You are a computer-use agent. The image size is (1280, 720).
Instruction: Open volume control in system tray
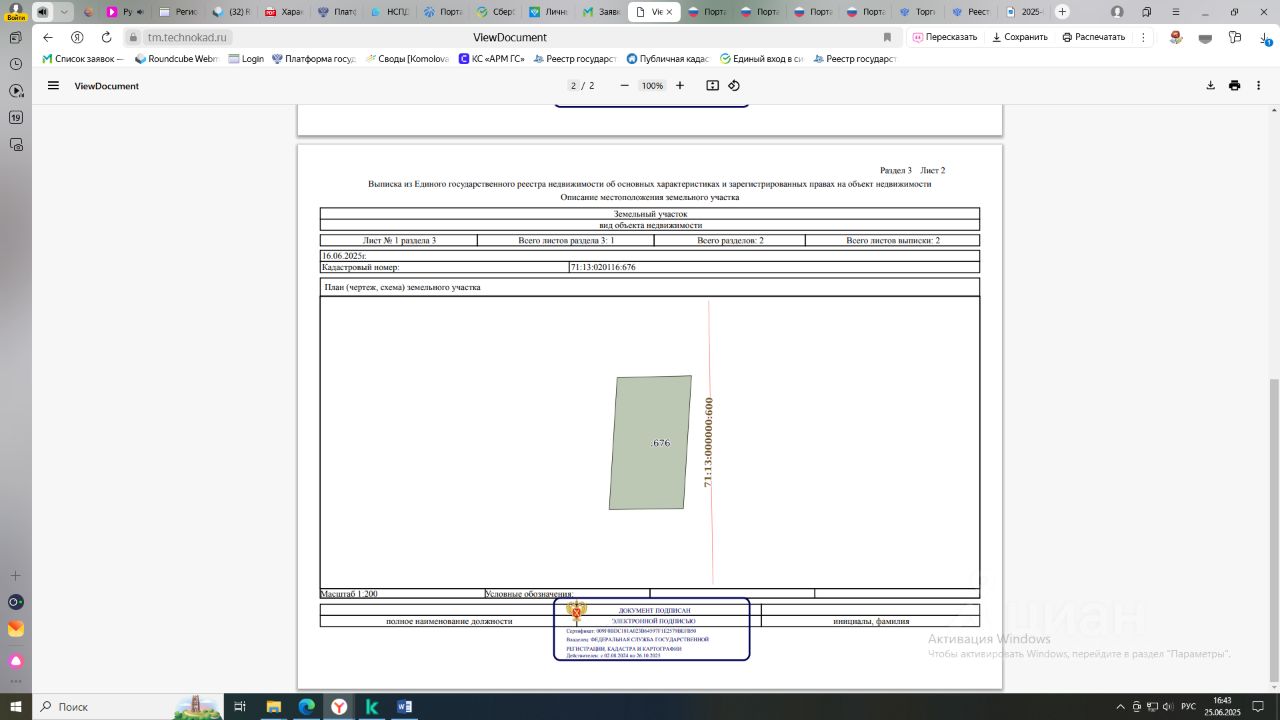1166,707
